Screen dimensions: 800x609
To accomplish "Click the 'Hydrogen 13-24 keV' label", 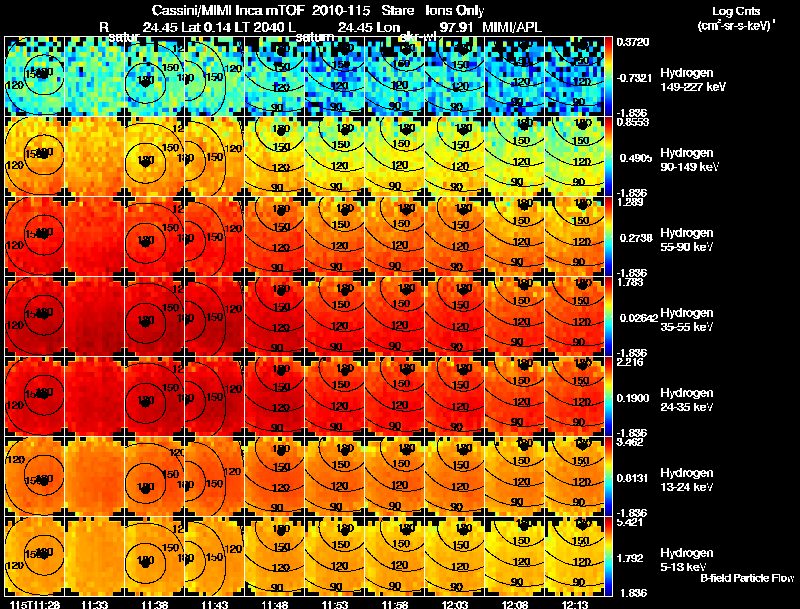I will 687,480.
